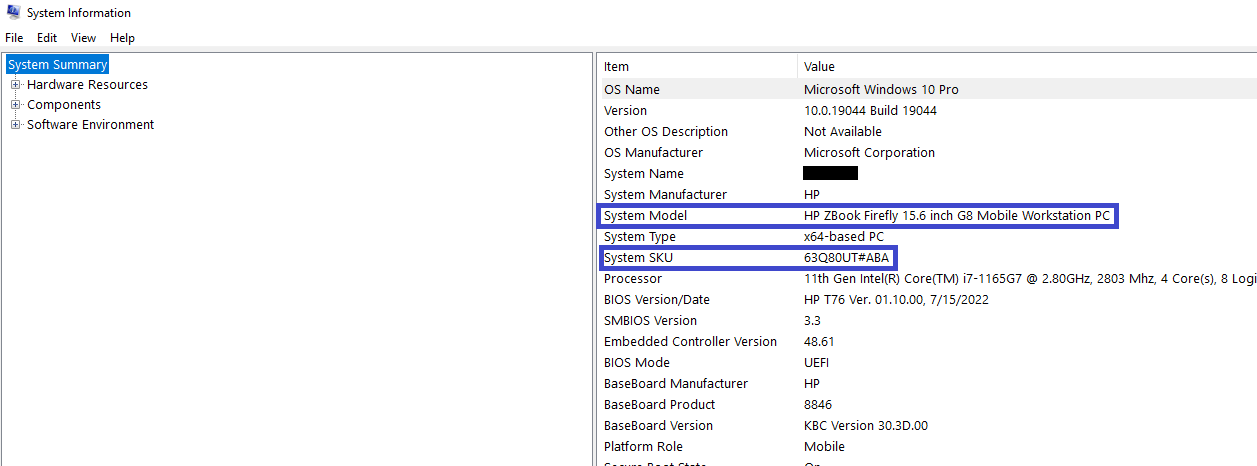Select Hardware Resources label in tree

(87, 85)
